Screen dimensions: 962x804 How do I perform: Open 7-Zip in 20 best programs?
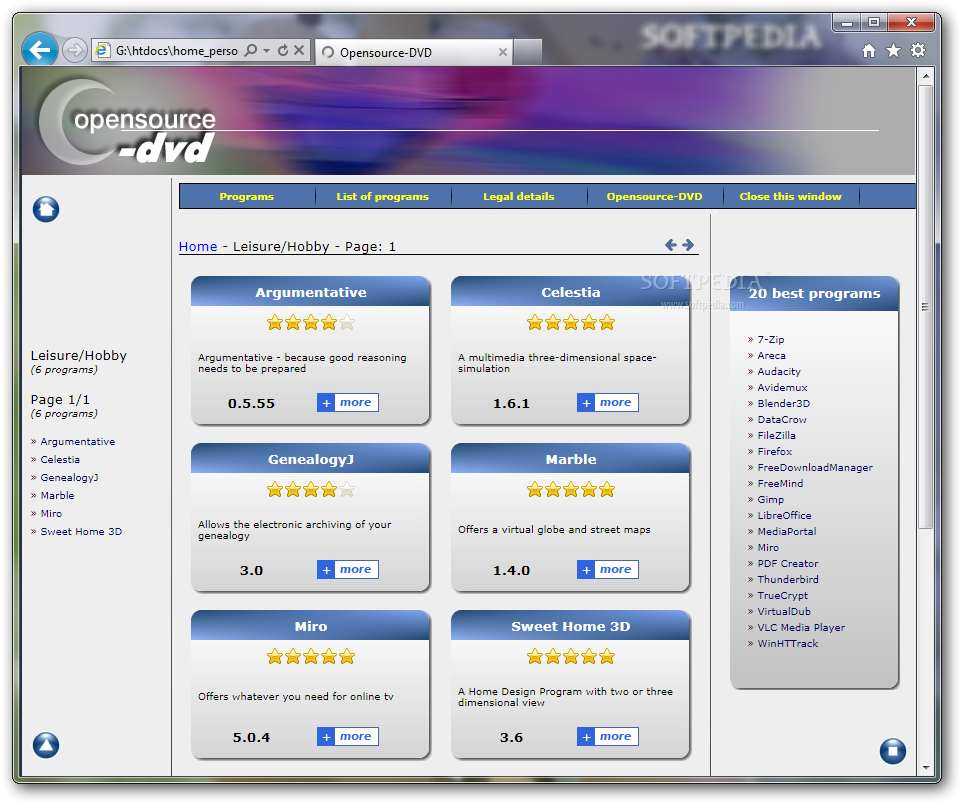(771, 339)
